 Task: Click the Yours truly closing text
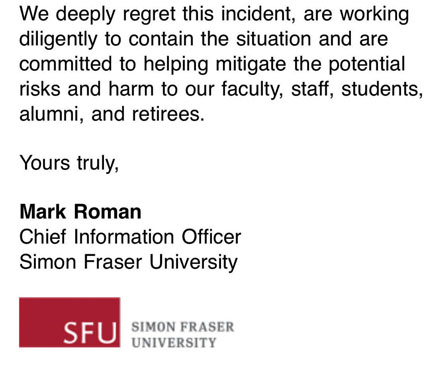click(69, 163)
